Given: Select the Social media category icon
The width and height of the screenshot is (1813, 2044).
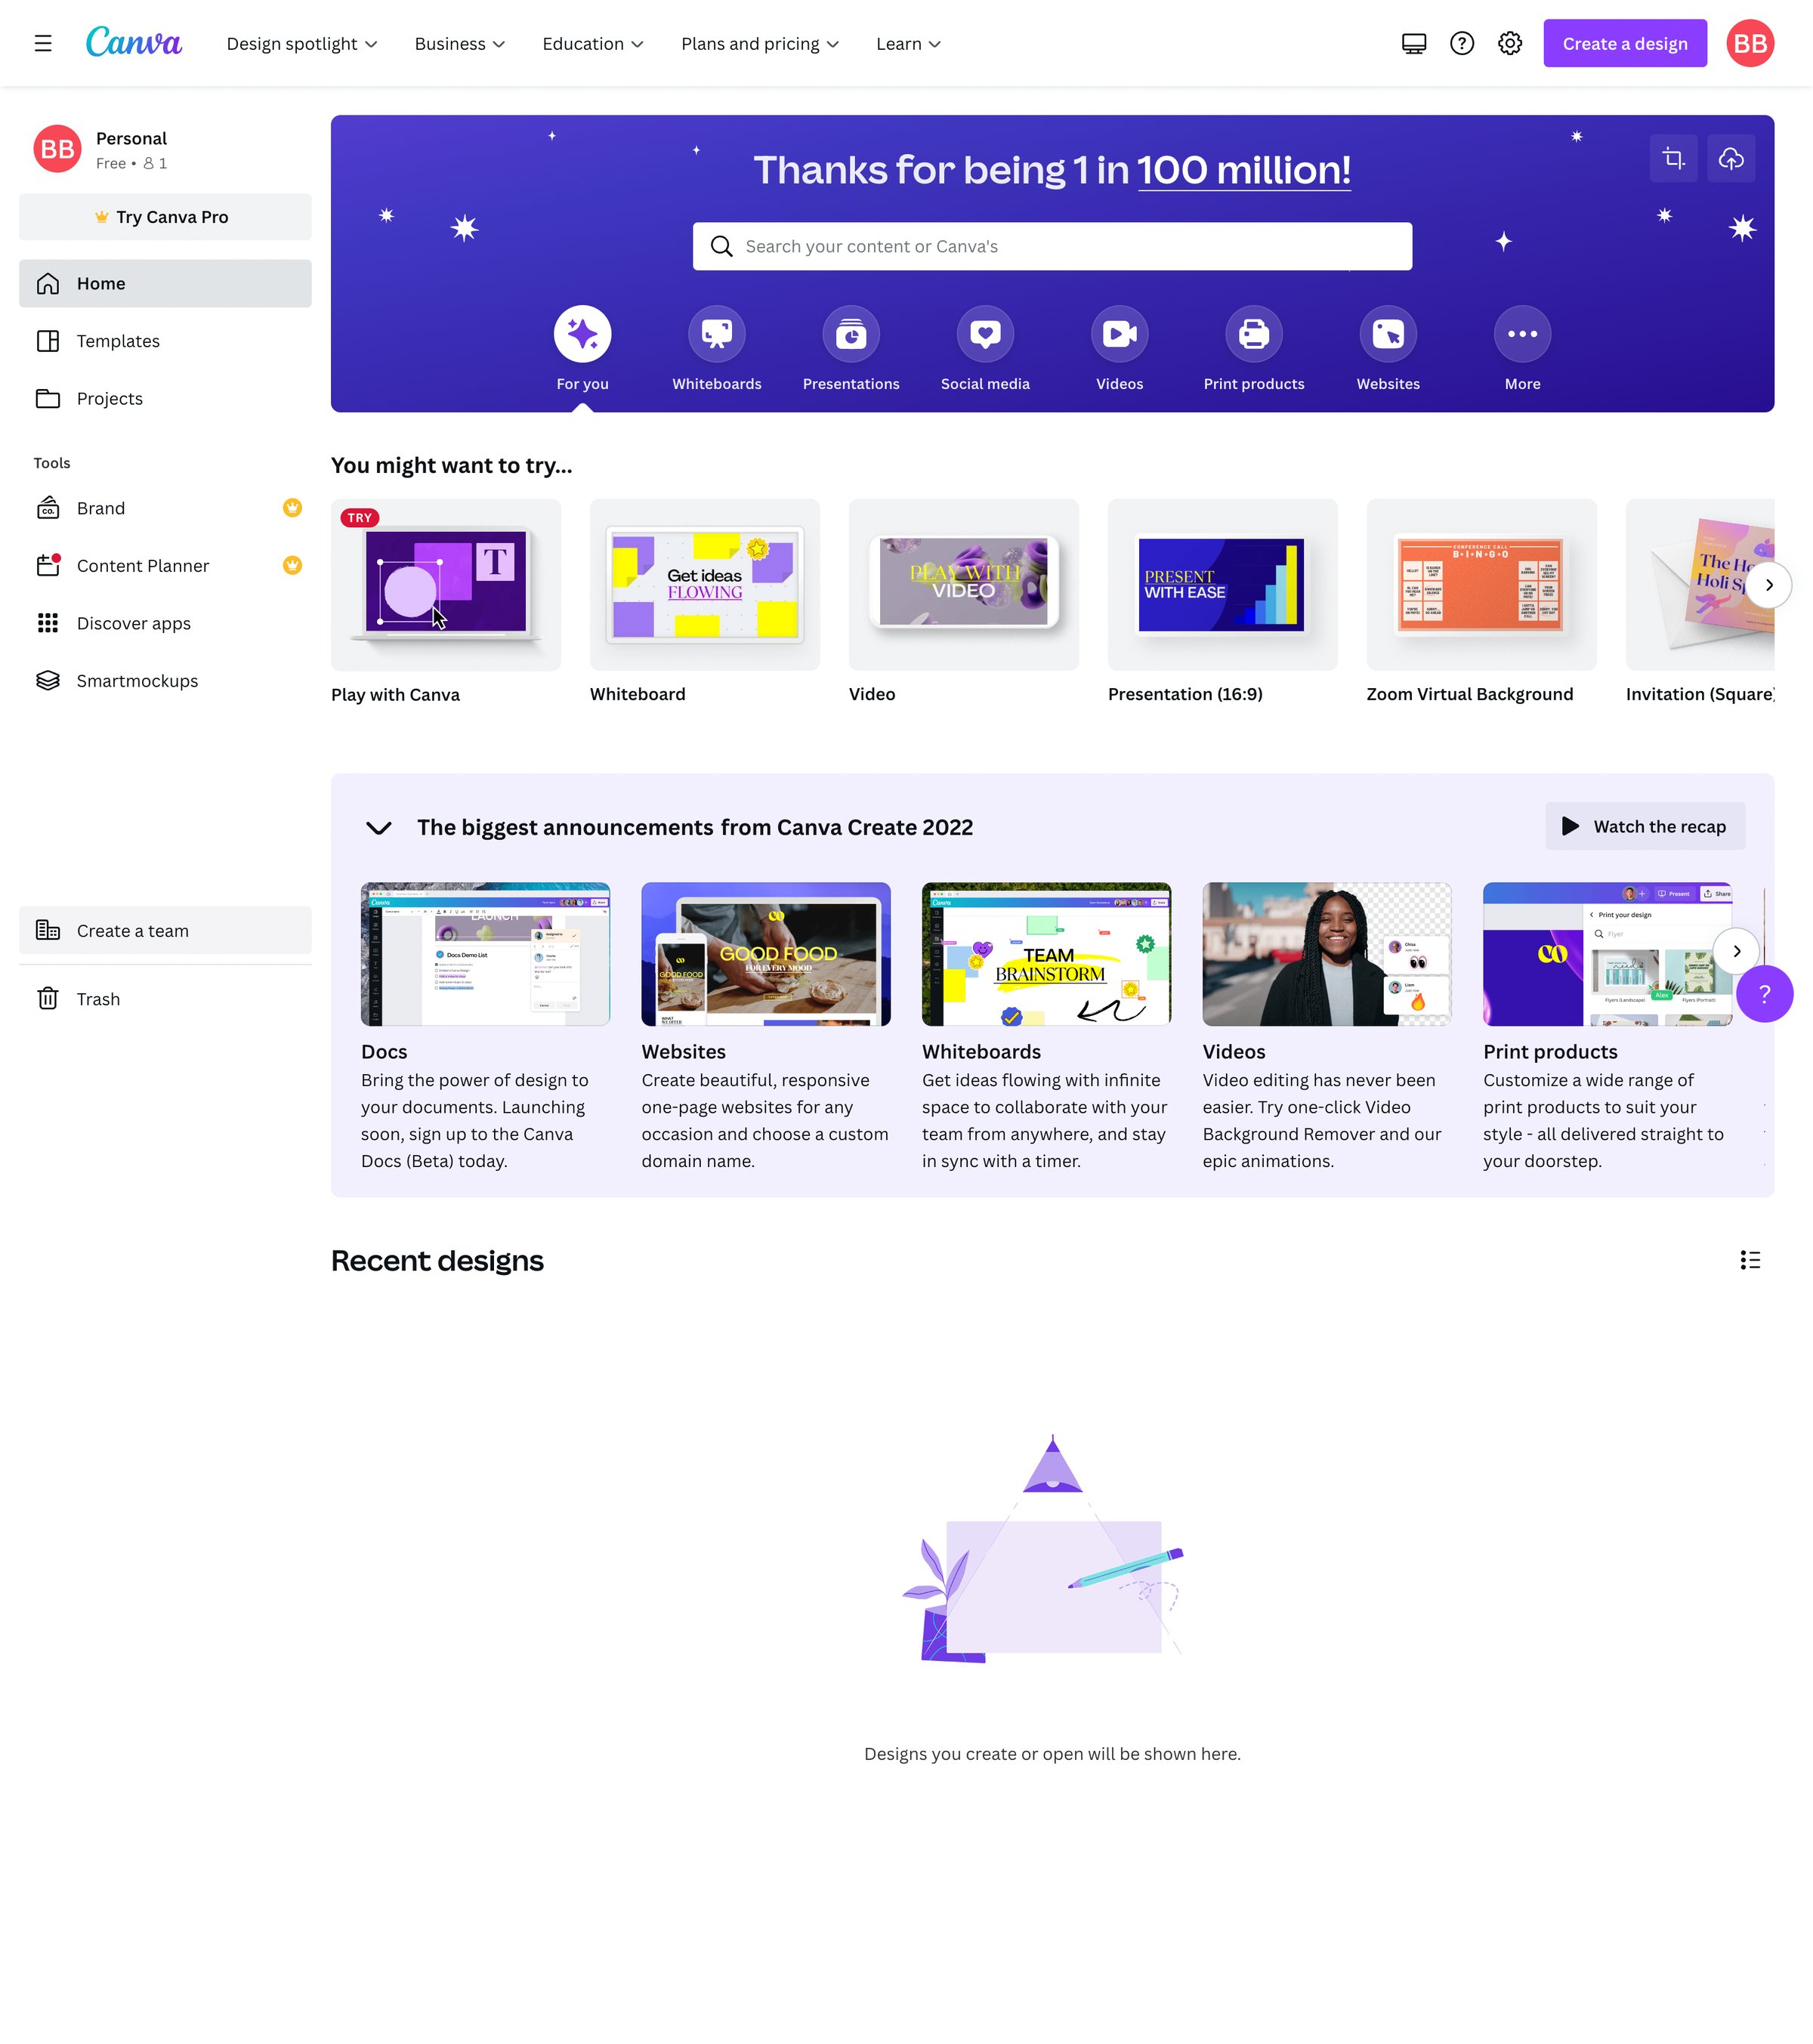Looking at the screenshot, I should (x=985, y=334).
